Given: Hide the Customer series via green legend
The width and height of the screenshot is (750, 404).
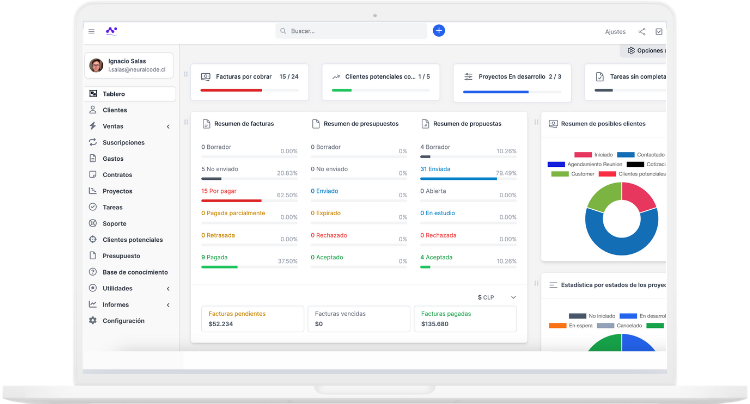Looking at the screenshot, I should click(558, 174).
